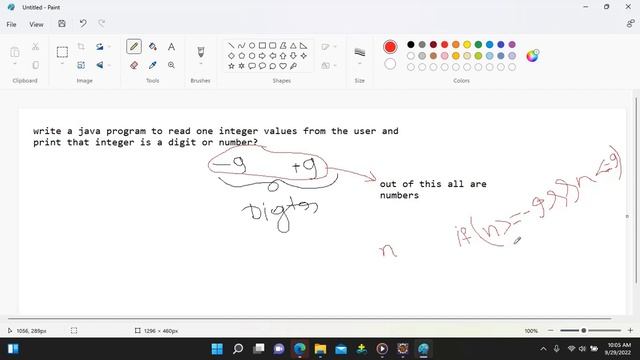Click the Share icon at top right
Image resolution: width=640 pixels, height=360 pixels.
[x=630, y=24]
